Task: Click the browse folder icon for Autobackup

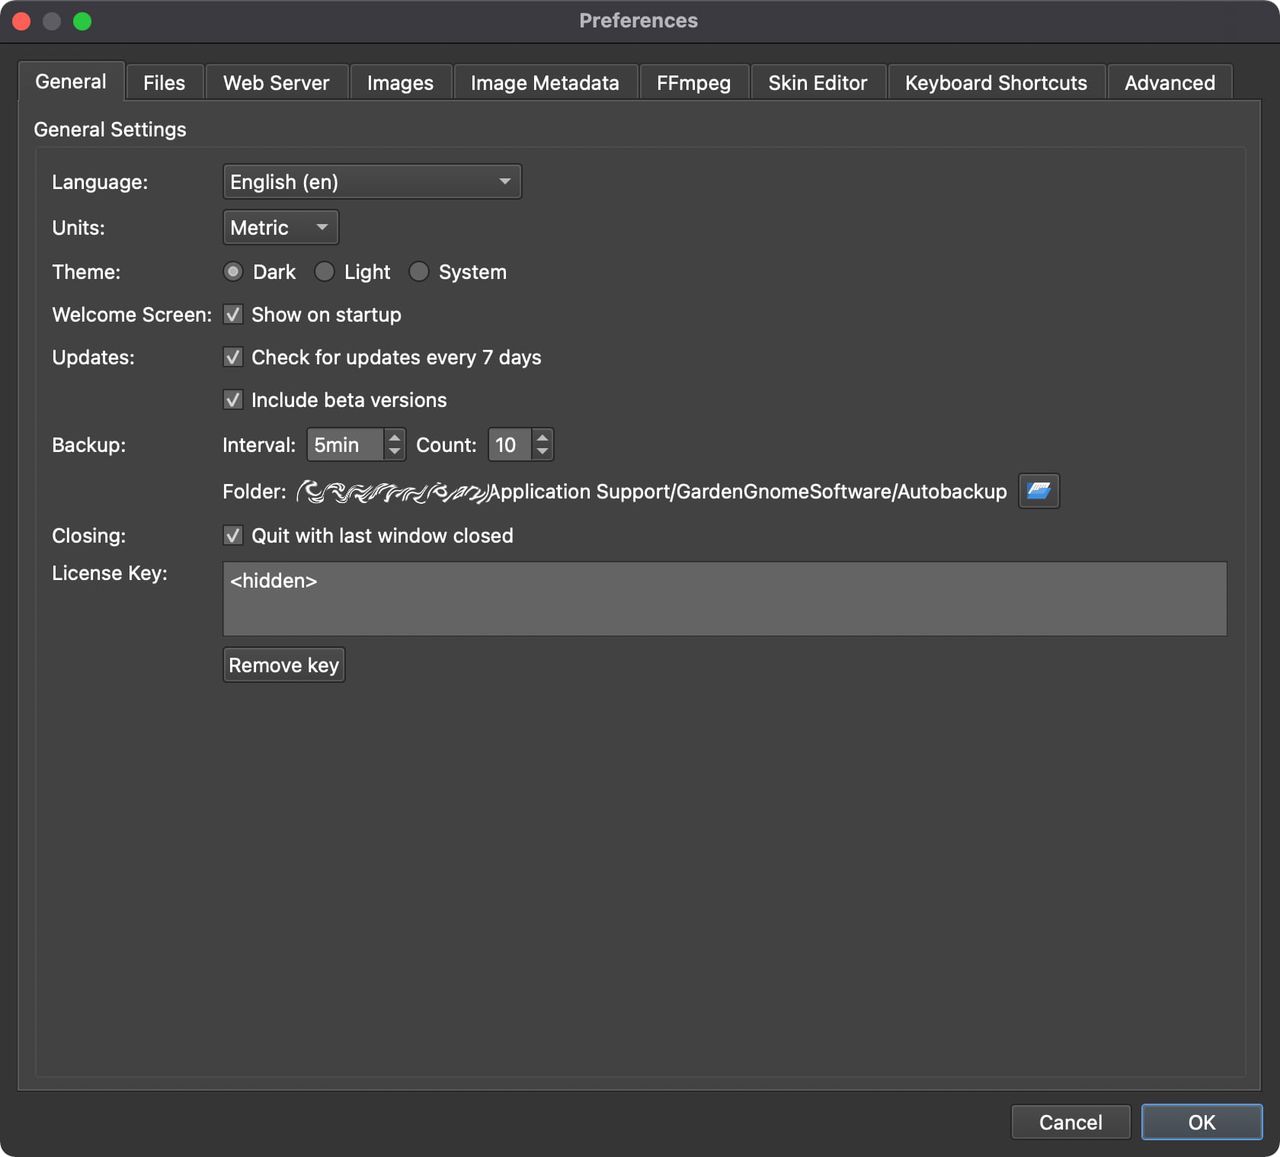Action: (1038, 491)
